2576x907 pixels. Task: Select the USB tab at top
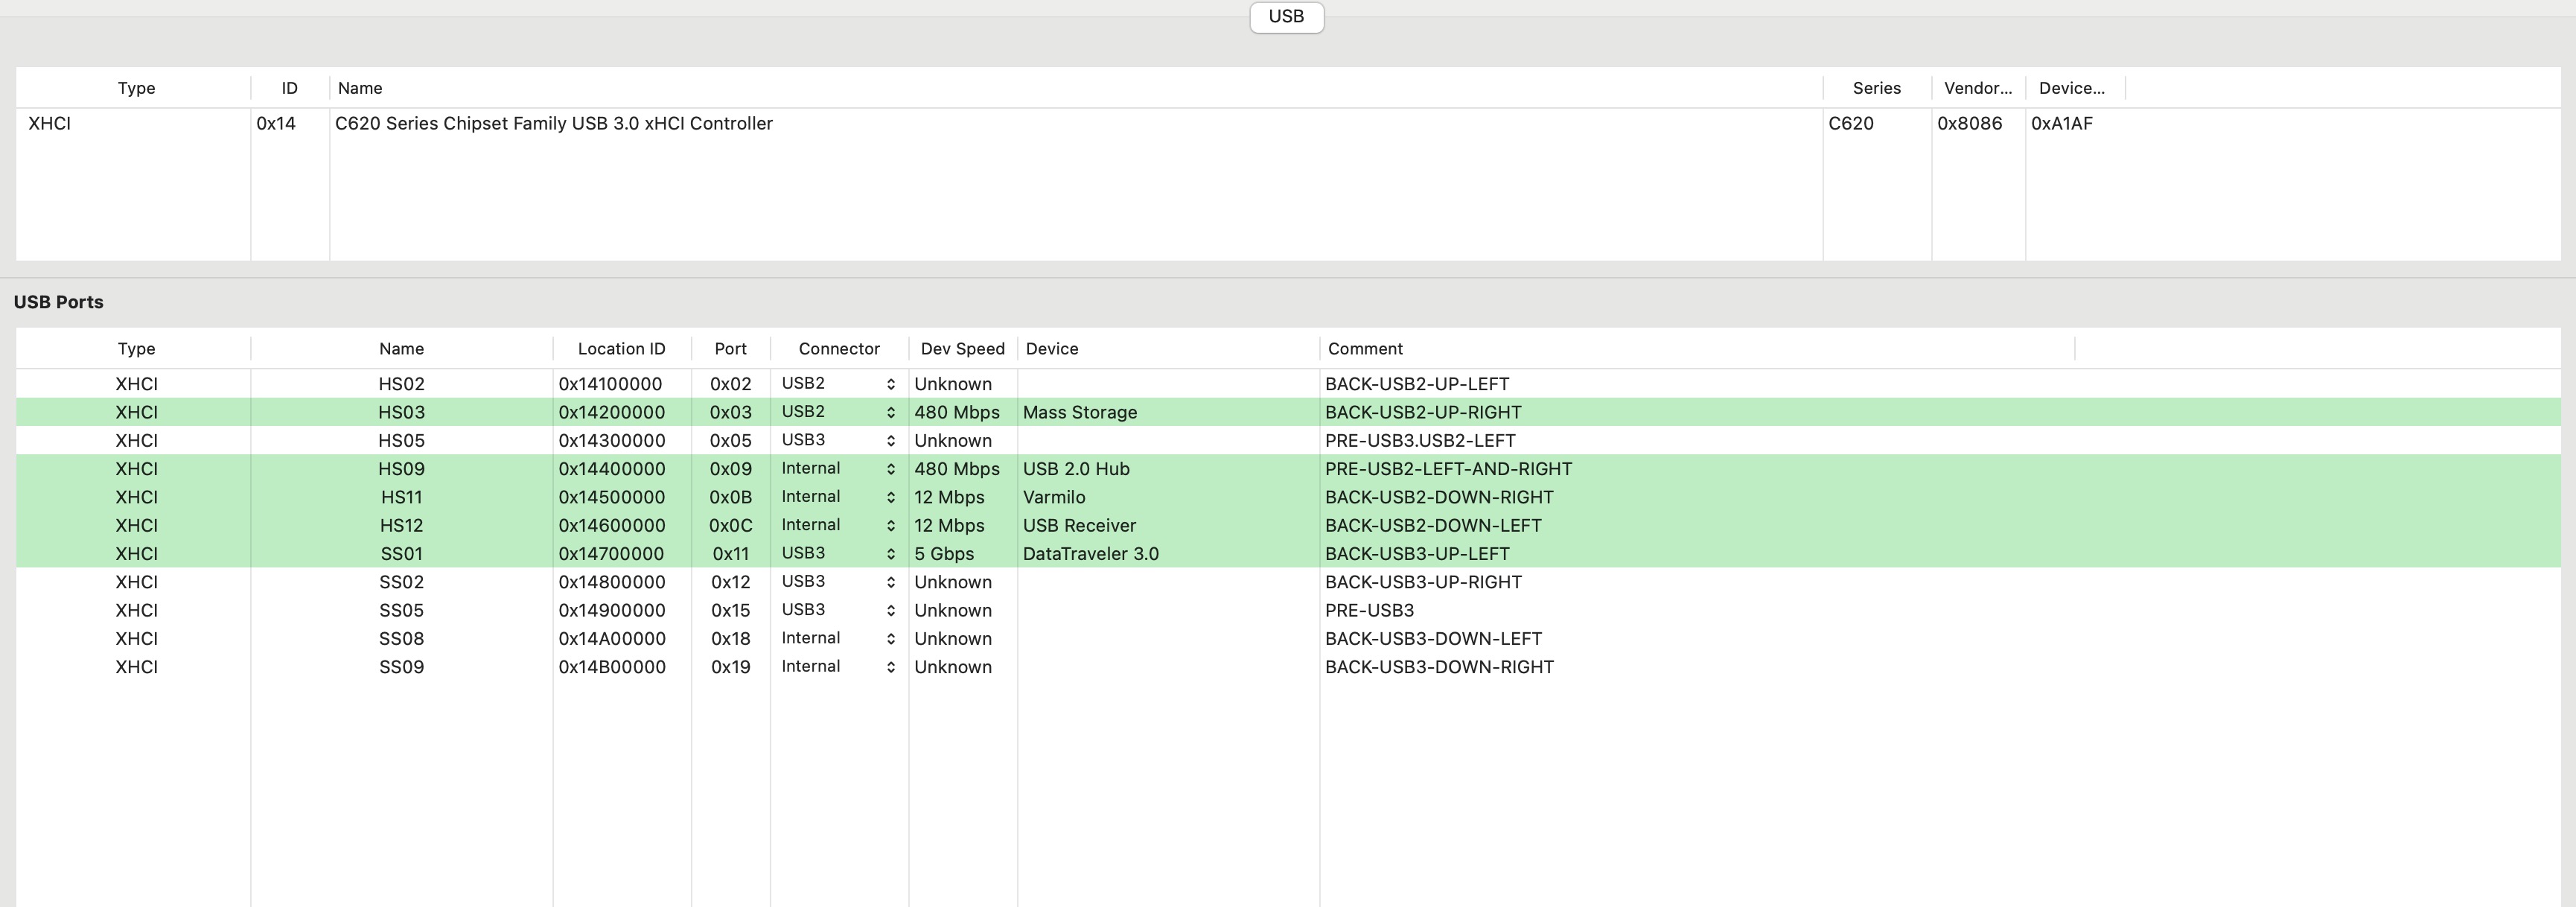tap(1286, 17)
